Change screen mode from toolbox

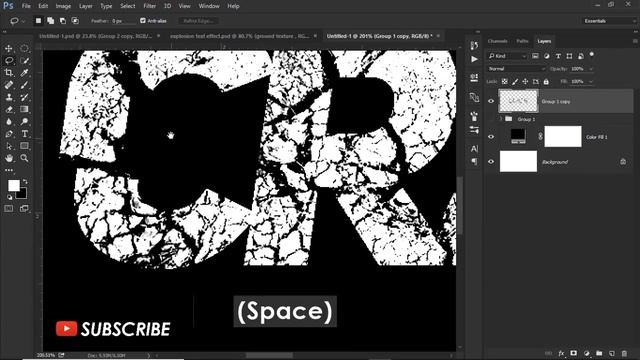pos(24,209)
